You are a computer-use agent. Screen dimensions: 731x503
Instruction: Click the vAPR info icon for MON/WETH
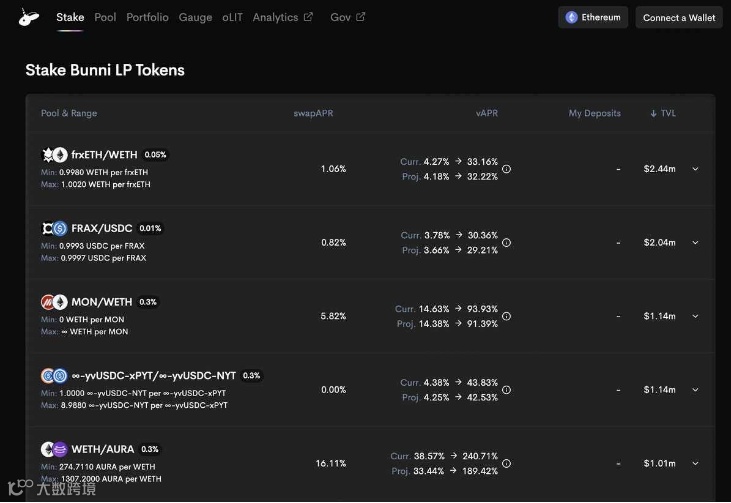(x=506, y=316)
